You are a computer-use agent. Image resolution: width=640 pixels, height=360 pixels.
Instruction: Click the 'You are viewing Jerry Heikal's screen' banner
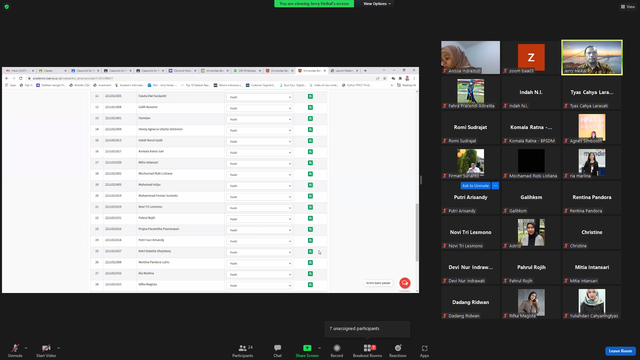coord(314,4)
